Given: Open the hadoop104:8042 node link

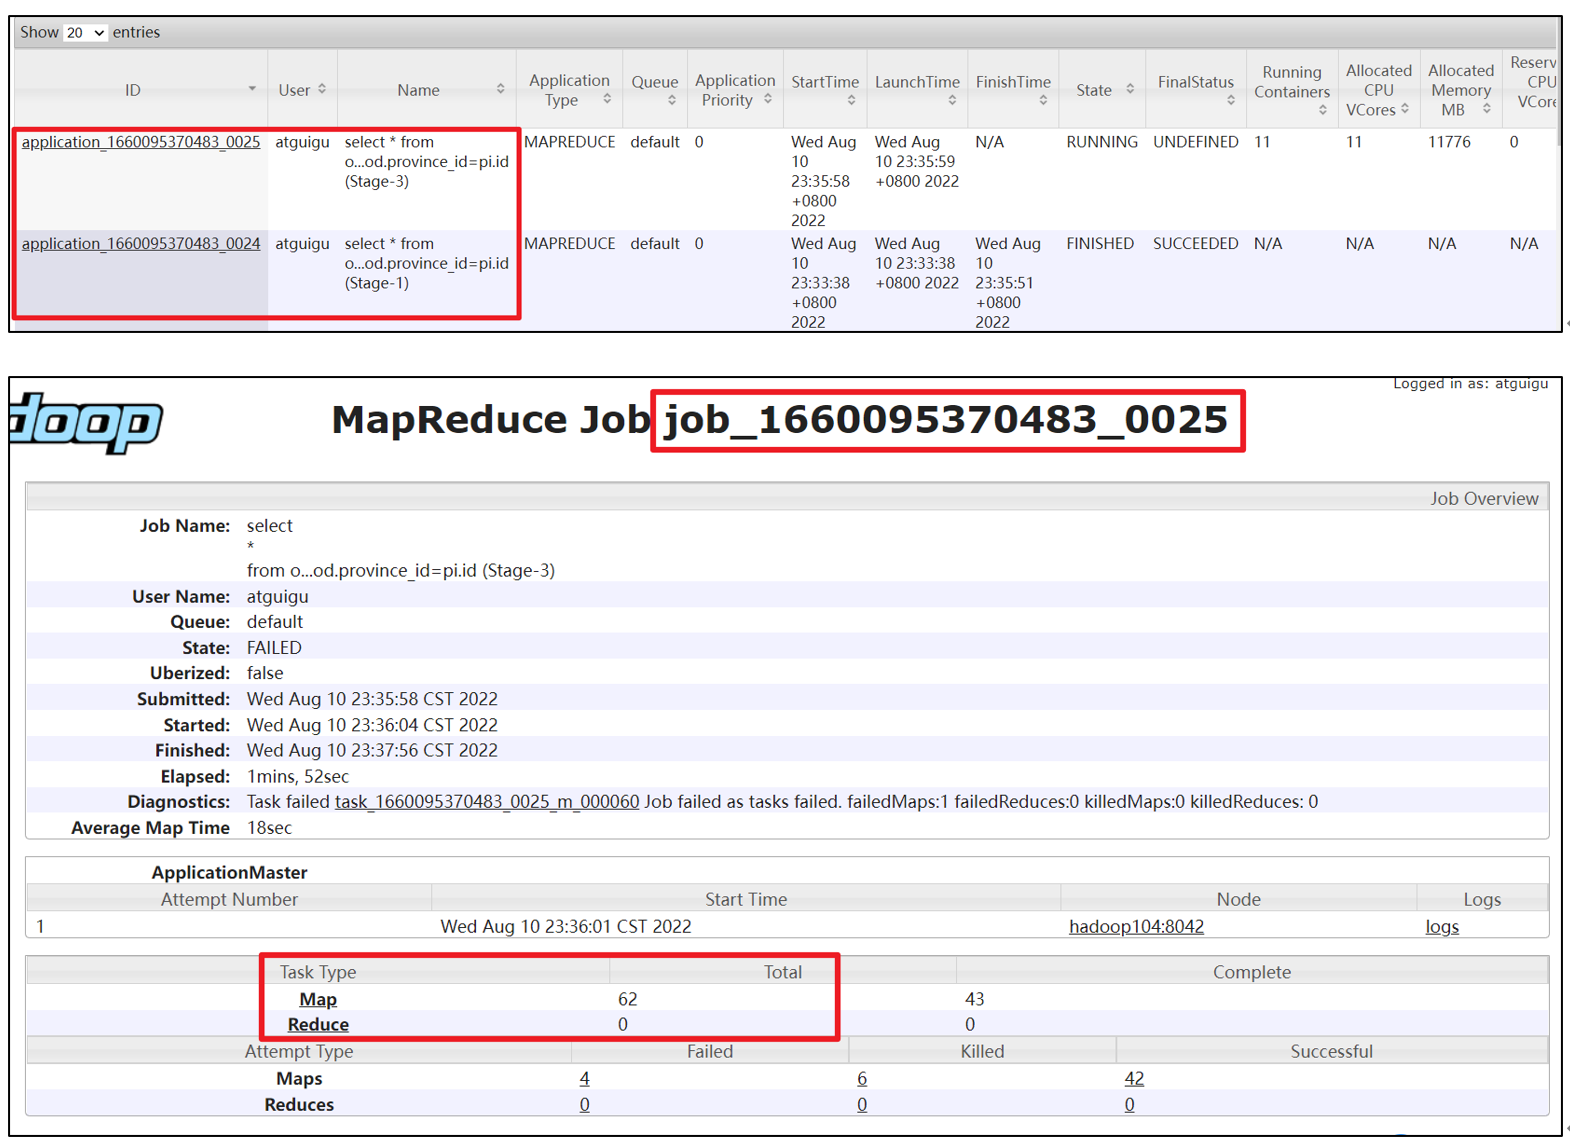Looking at the screenshot, I should [1136, 927].
